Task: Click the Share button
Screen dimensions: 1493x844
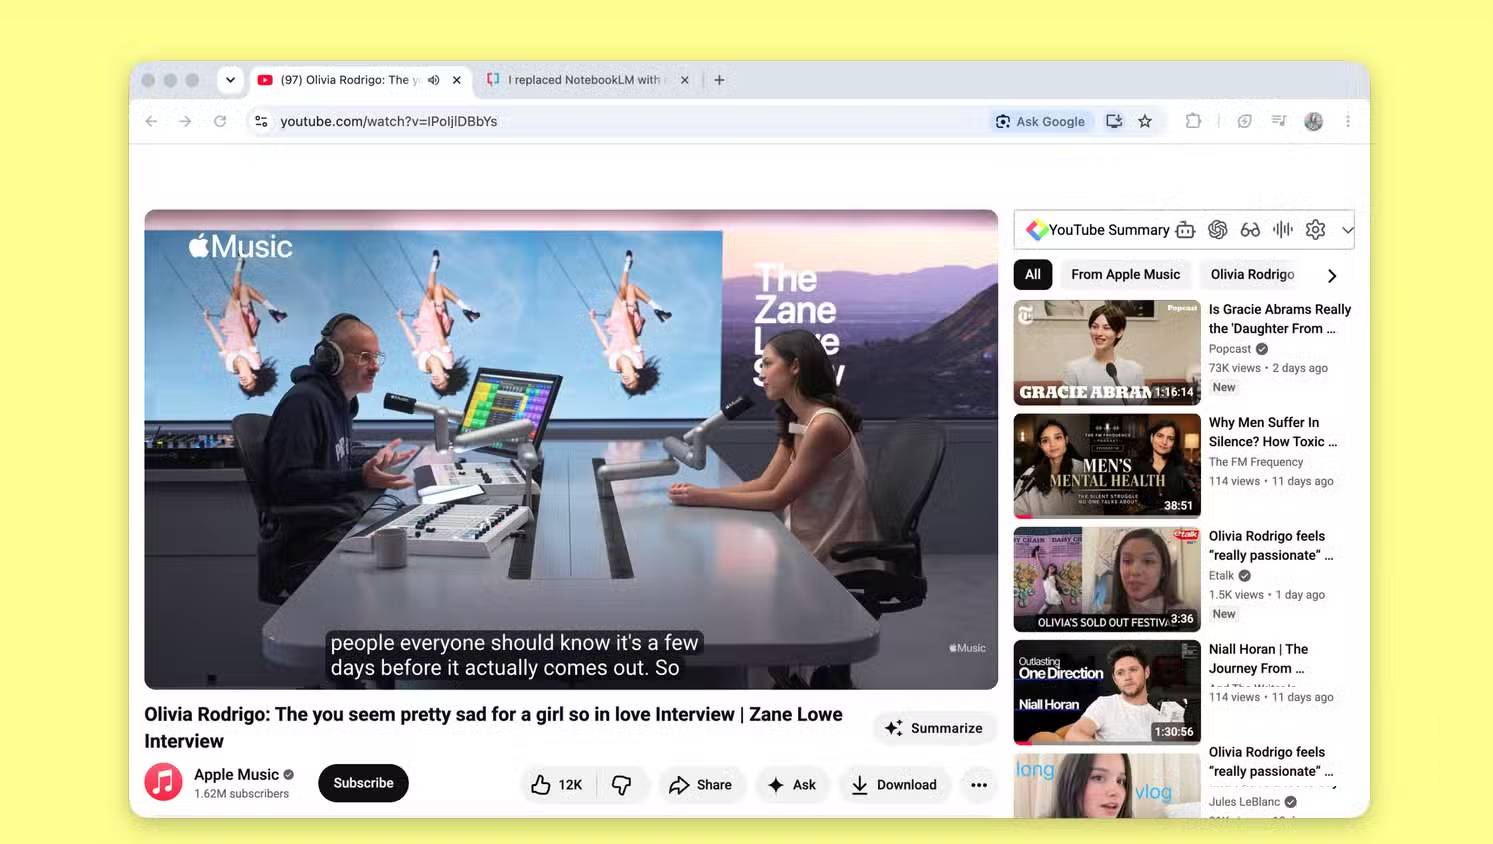Action: [x=701, y=785]
